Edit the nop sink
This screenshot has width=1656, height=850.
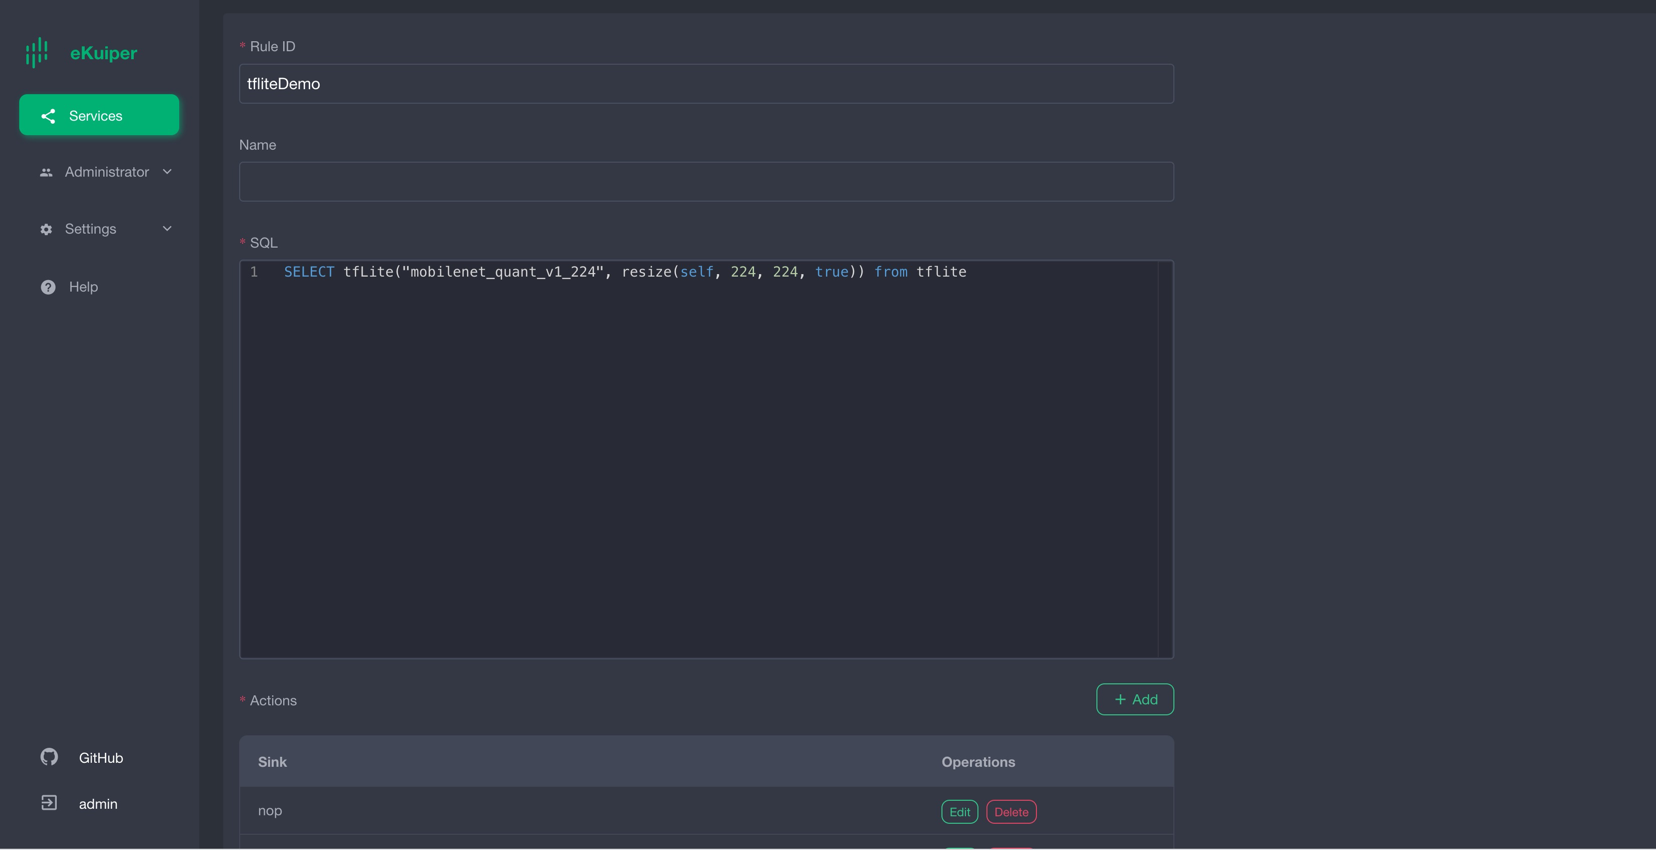click(959, 812)
